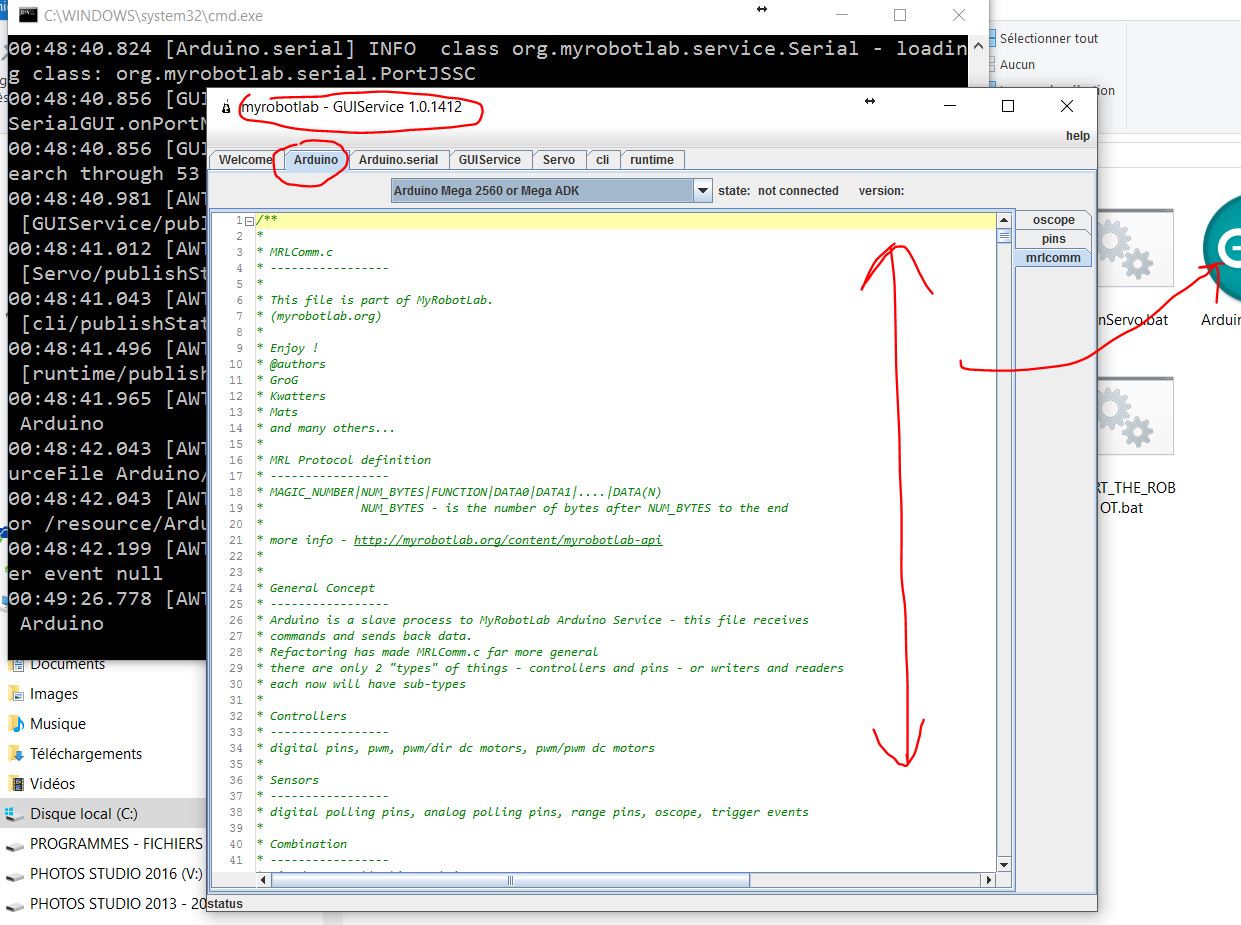Click the 'General Concept' comment line
This screenshot has height=925, width=1241.
click(x=322, y=588)
